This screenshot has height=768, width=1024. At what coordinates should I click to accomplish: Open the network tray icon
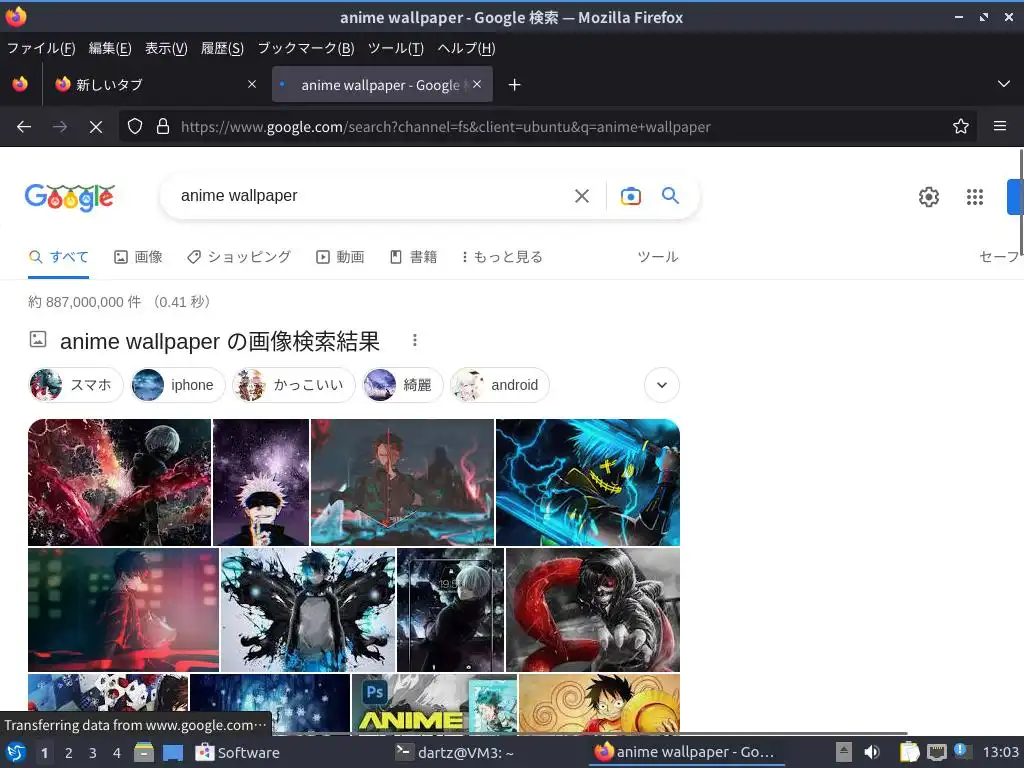[x=936, y=752]
